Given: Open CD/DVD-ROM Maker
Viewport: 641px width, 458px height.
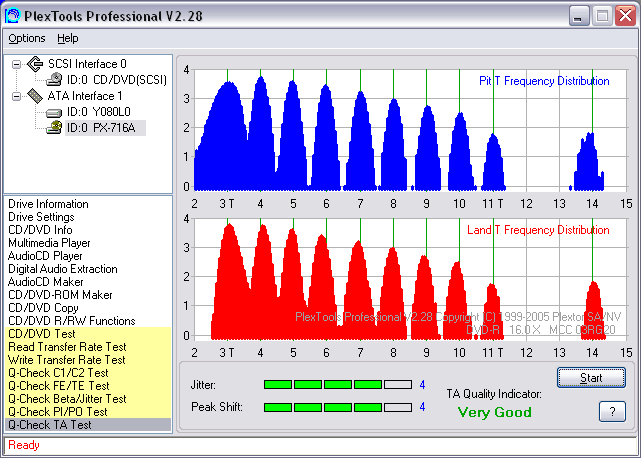Looking at the screenshot, I should click(60, 295).
